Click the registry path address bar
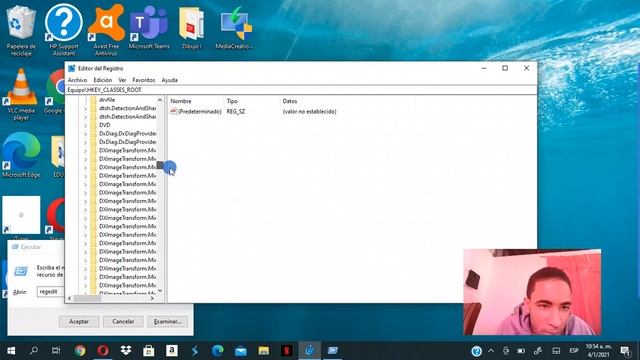640x360 pixels. coord(301,90)
